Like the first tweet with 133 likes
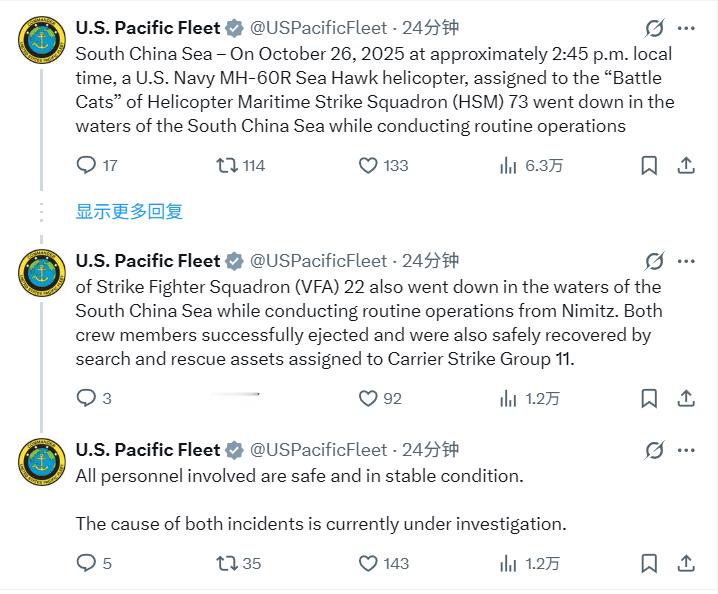 (369, 165)
